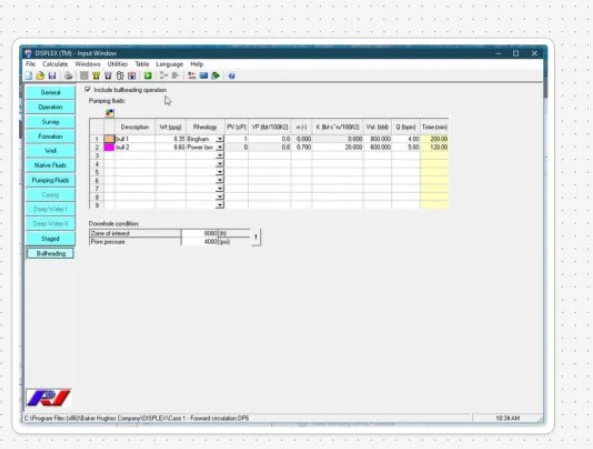Click the Q 4.00 cell for bull 1
Image resolution: width=593 pixels, height=449 pixels.
tap(406, 139)
